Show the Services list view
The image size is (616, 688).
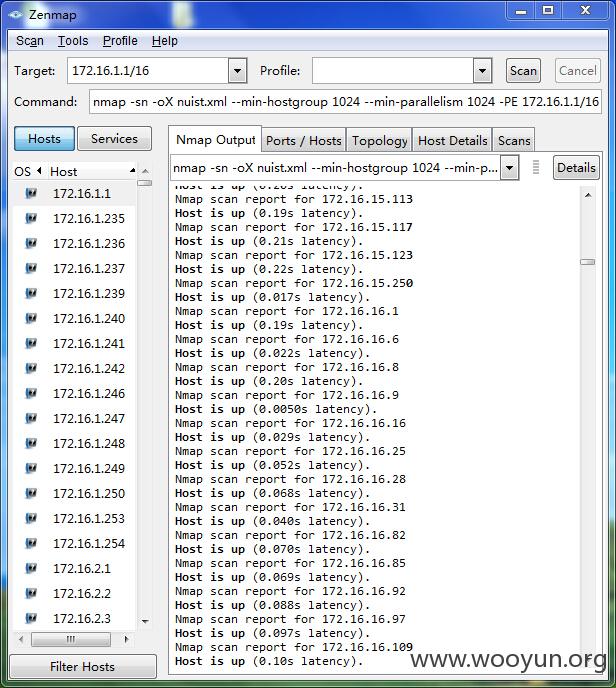114,139
